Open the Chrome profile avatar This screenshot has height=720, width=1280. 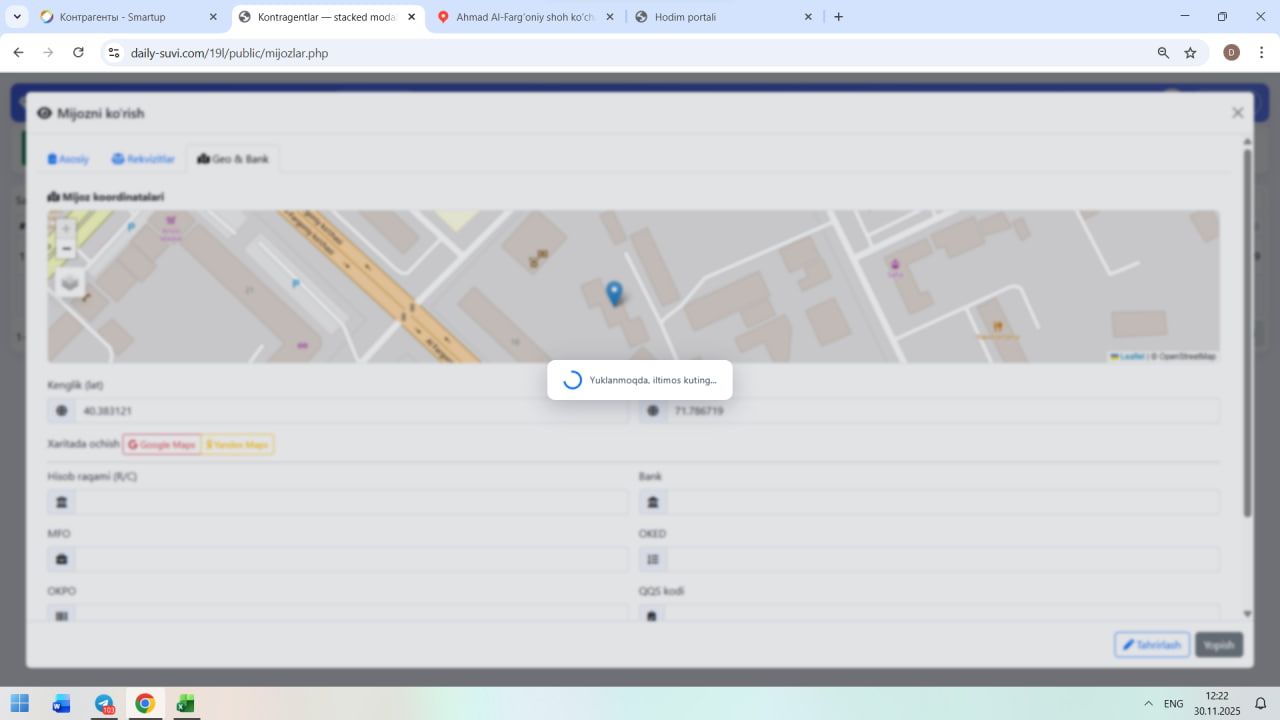tap(1231, 53)
